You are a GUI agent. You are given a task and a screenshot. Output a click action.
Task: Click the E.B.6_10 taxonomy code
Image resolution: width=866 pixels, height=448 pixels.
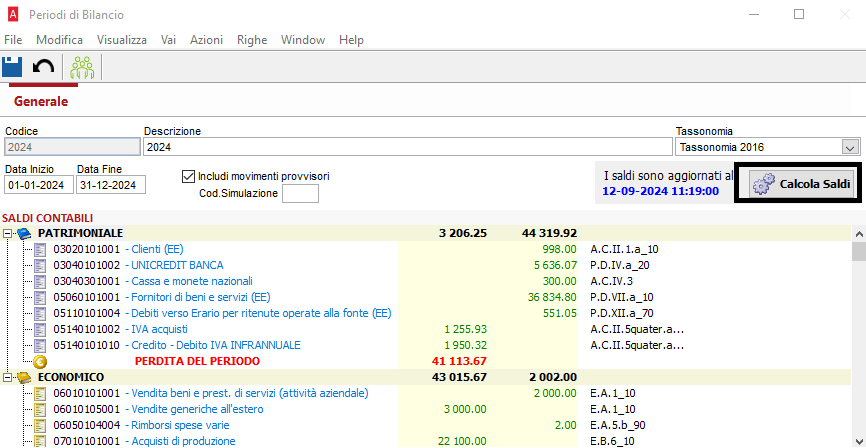coord(612,441)
